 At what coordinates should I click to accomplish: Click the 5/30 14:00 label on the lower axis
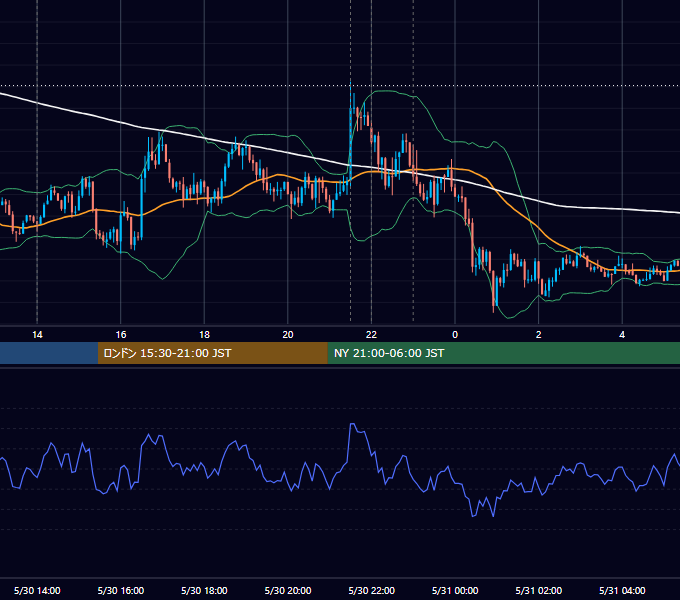[37, 590]
